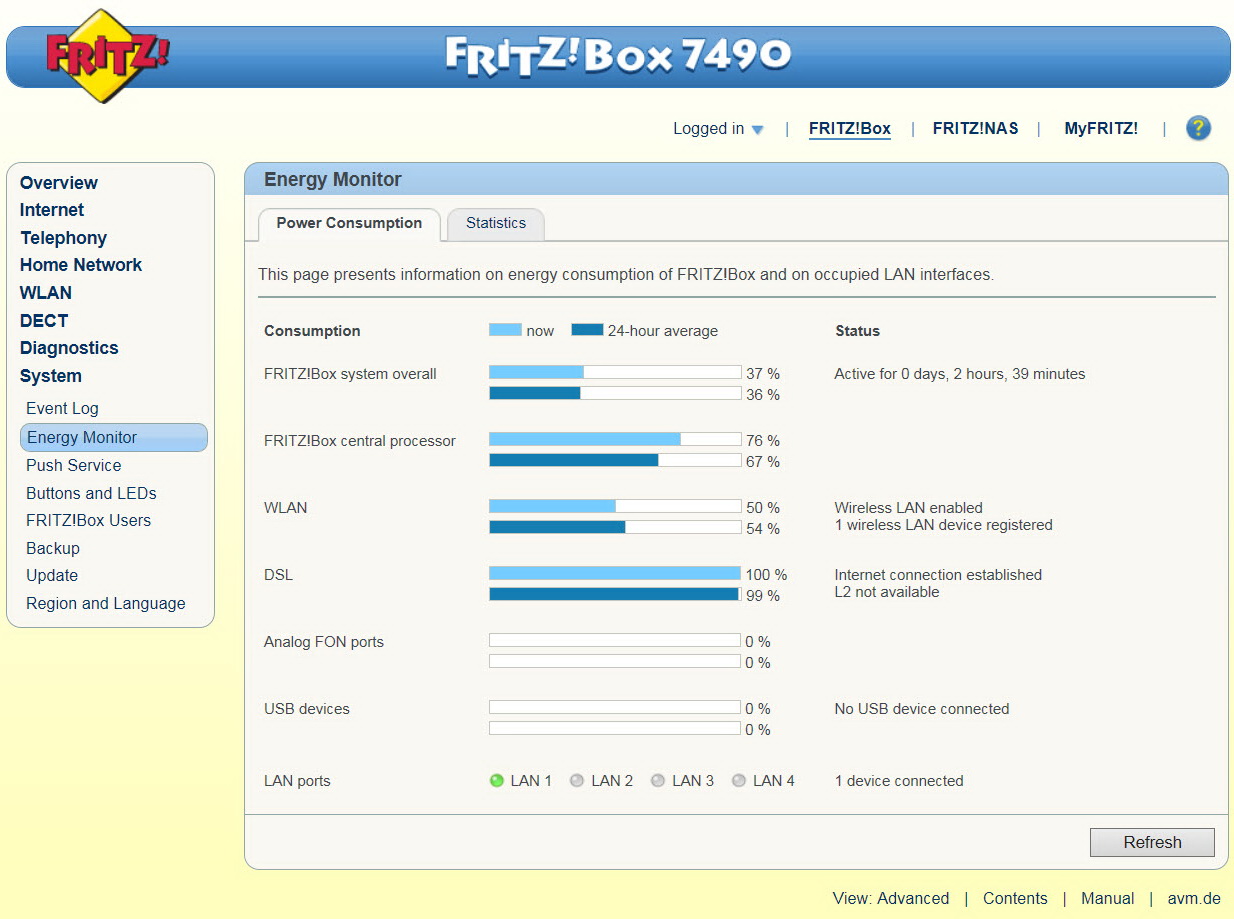
Task: Click the system overall 36 % average bar
Action: point(615,393)
